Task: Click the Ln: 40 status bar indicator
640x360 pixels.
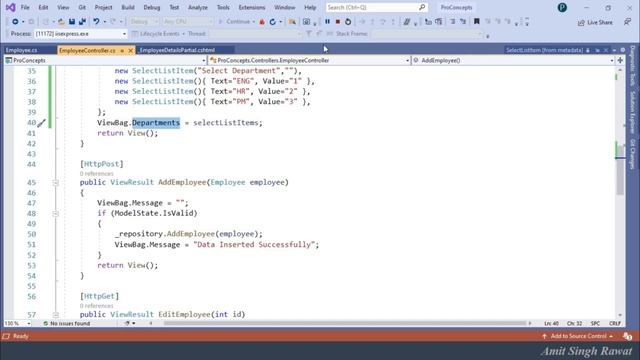Action: coord(551,323)
